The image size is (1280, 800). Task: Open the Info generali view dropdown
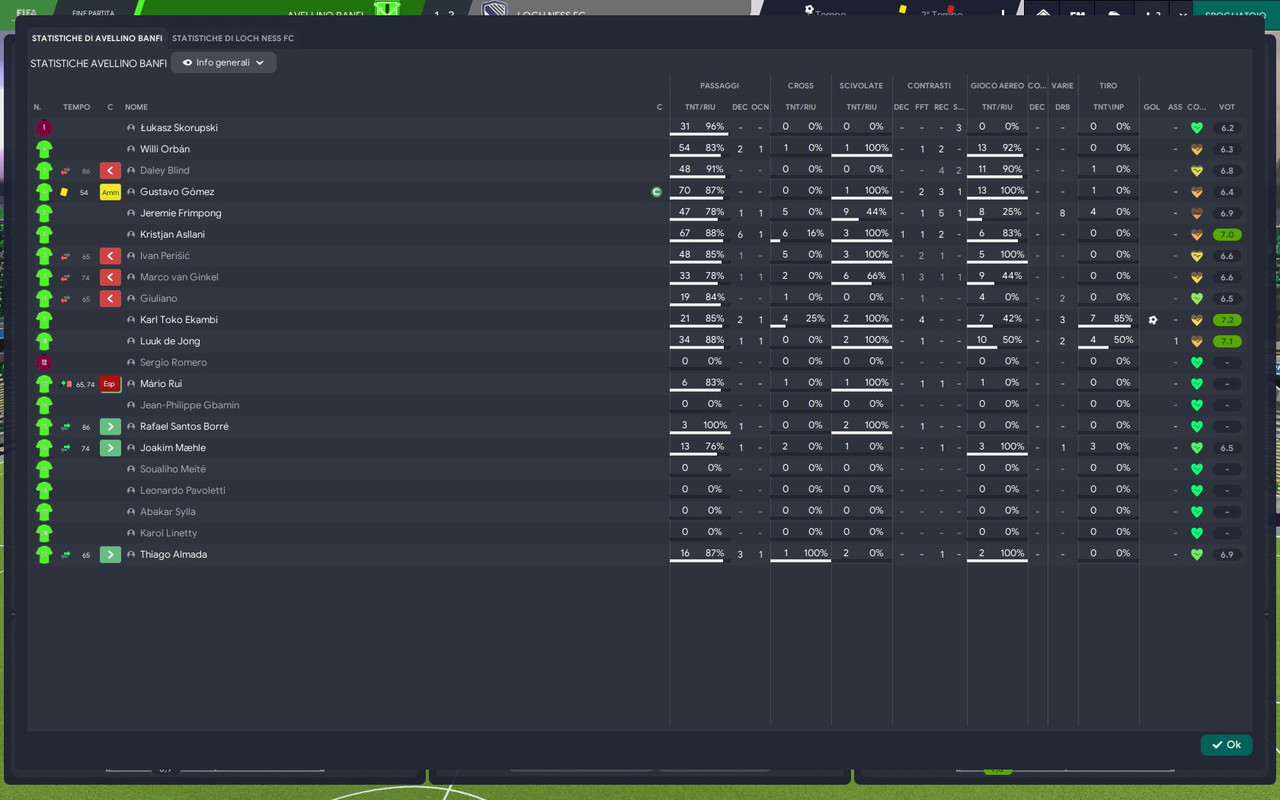click(x=224, y=62)
